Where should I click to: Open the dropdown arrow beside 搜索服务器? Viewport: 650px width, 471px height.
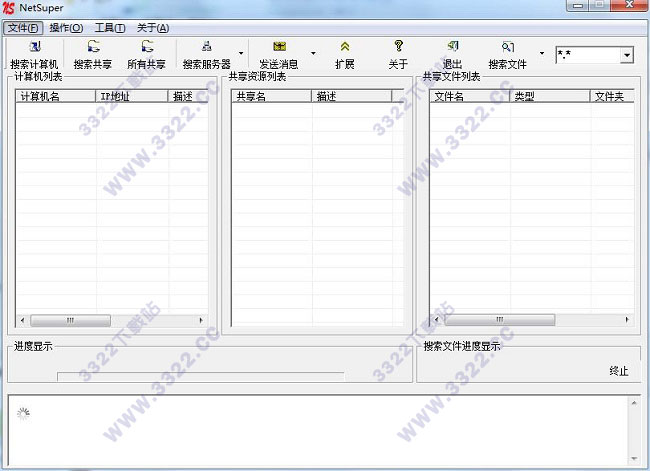click(241, 53)
